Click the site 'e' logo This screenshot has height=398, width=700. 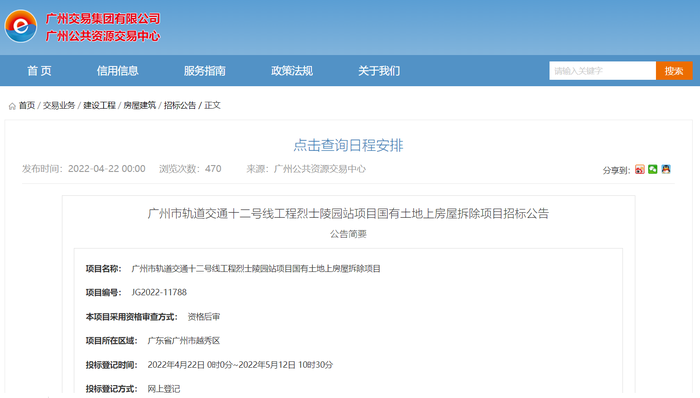21,26
